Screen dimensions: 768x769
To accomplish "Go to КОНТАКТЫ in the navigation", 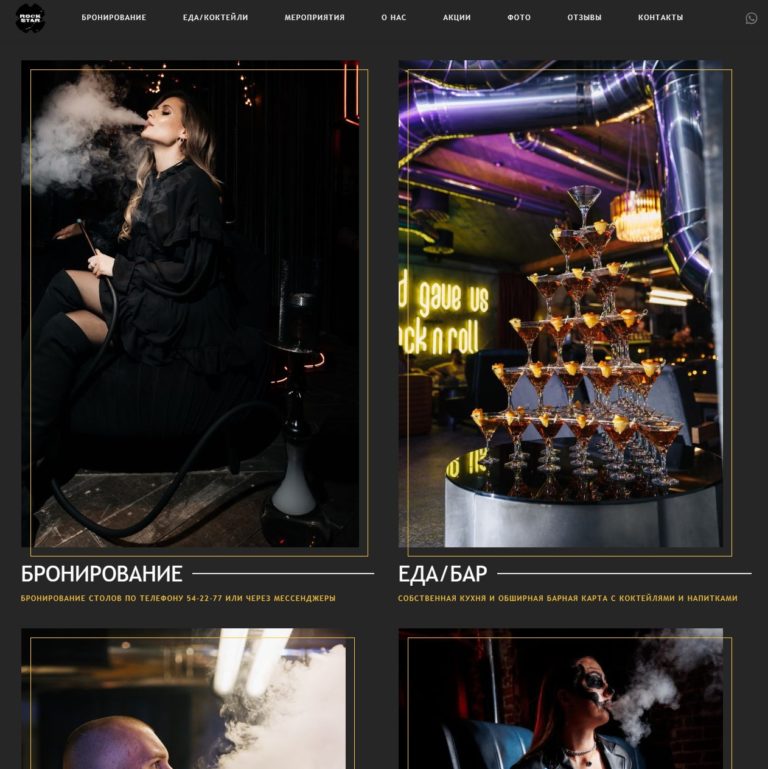I will pyautogui.click(x=660, y=17).
